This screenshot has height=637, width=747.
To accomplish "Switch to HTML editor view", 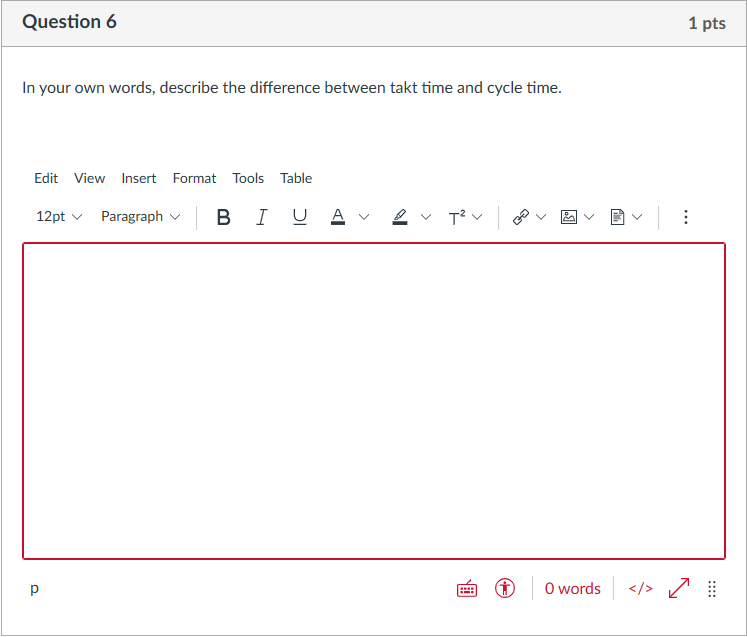I will tap(641, 589).
